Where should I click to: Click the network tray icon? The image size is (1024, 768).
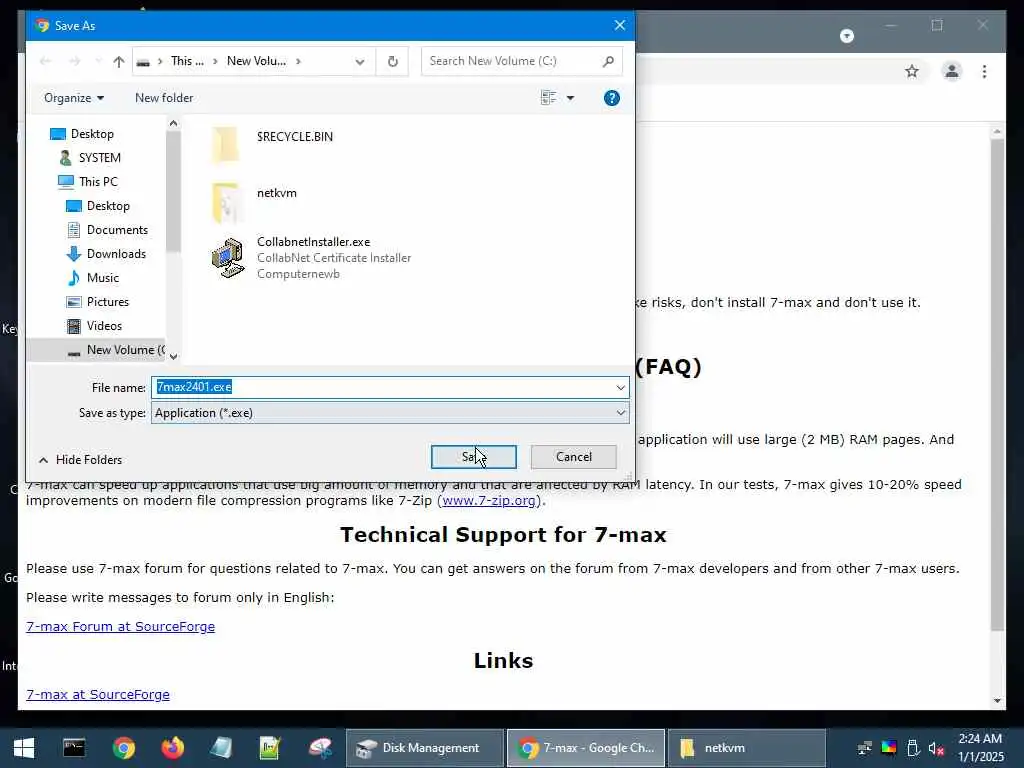865,748
